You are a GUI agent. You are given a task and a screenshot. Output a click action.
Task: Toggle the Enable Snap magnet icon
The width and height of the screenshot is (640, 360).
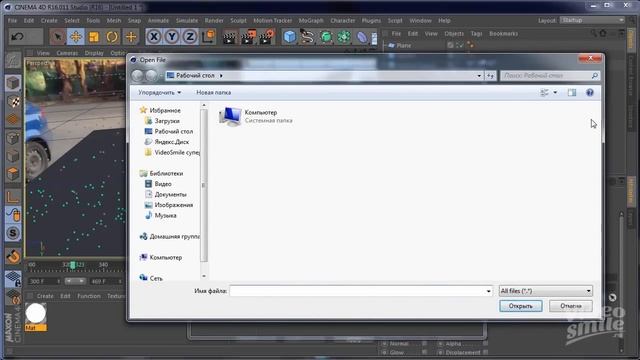pyautogui.click(x=13, y=256)
